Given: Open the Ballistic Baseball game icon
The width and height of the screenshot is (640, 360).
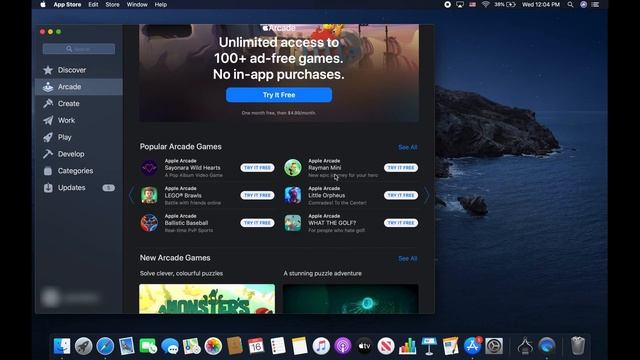Looking at the screenshot, I should click(149, 223).
